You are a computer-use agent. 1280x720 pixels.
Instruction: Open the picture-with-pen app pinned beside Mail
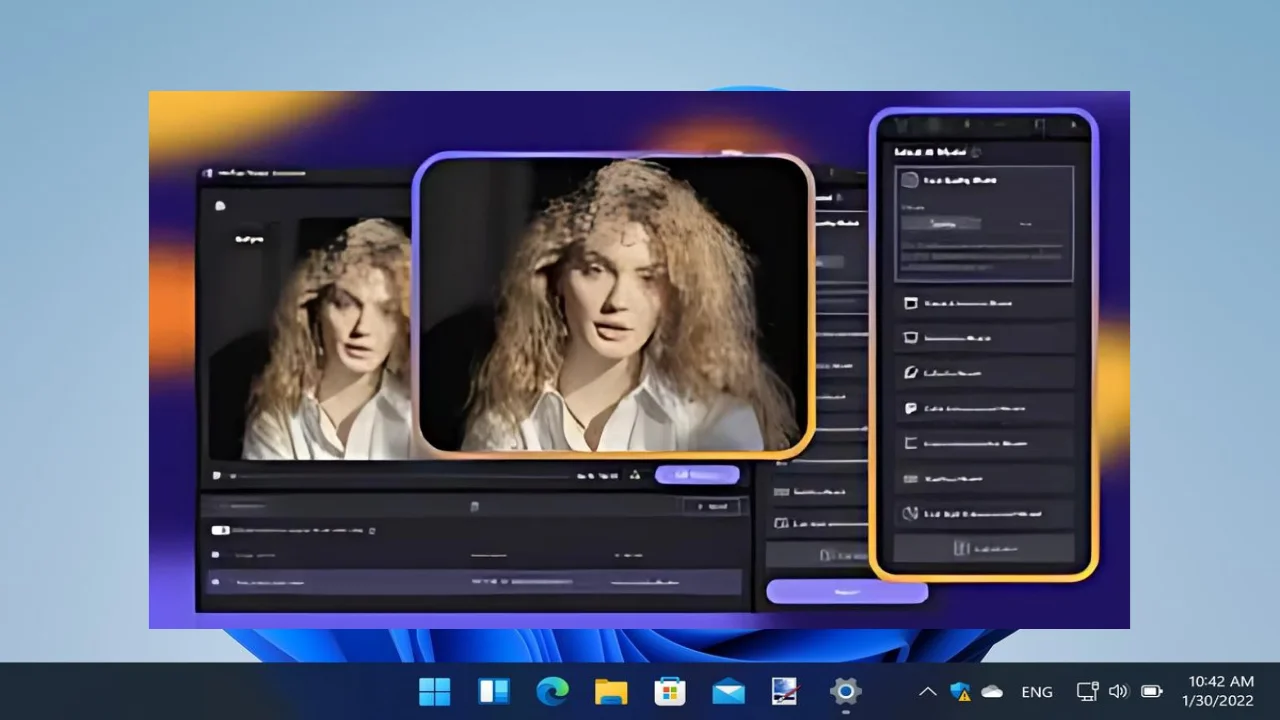(x=786, y=691)
